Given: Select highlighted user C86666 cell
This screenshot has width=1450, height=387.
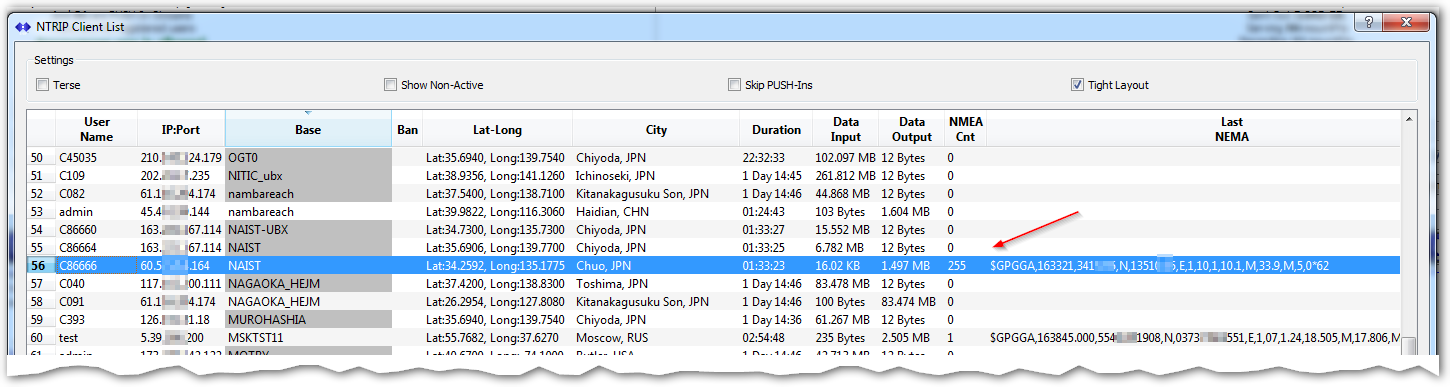Looking at the screenshot, I should pos(97,265).
